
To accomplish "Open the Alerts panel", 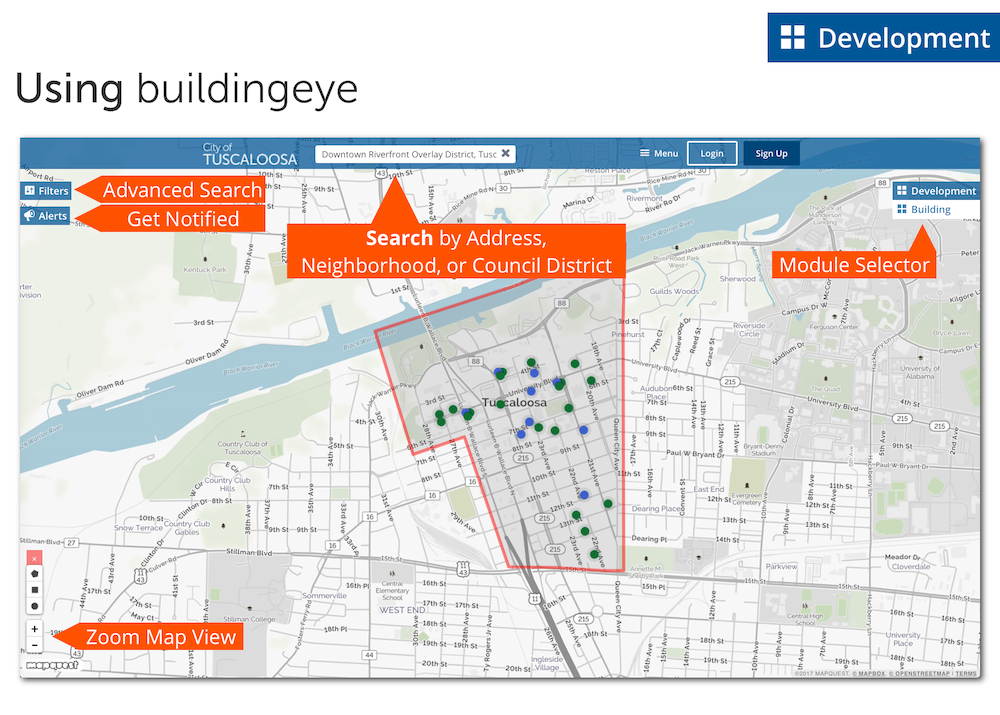I will coord(45,216).
